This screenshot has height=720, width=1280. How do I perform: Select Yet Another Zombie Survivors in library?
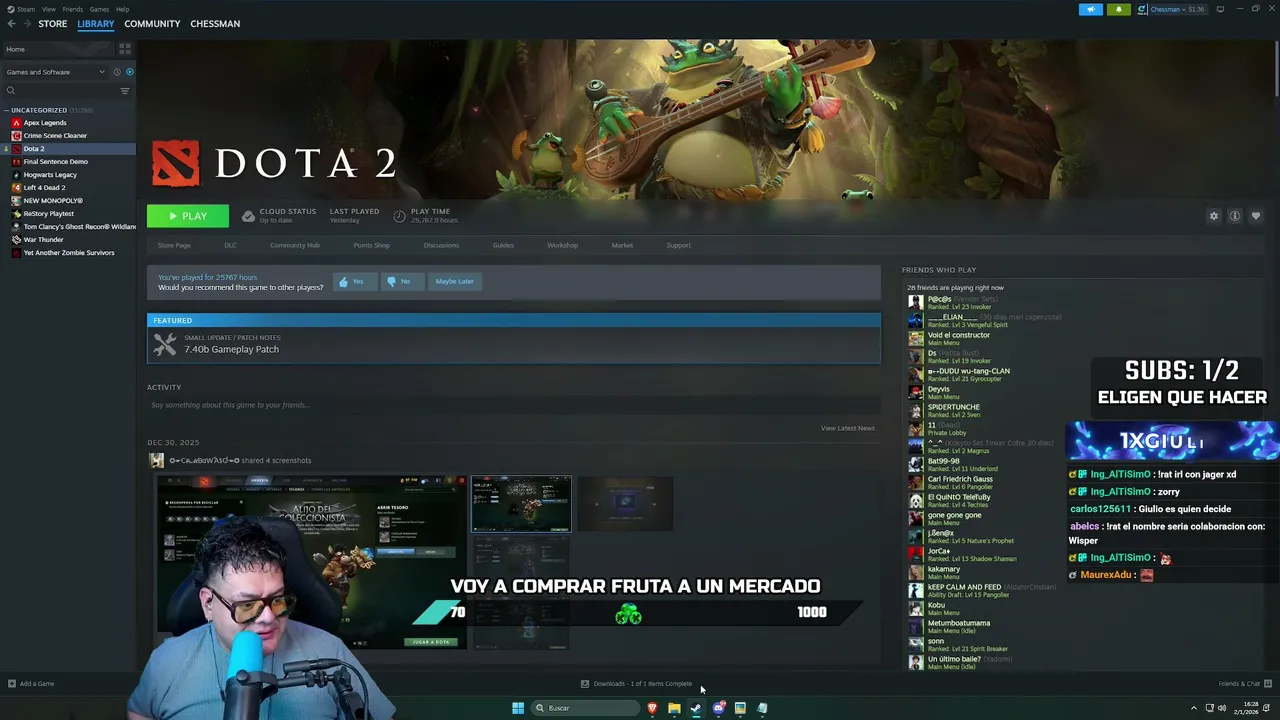(69, 253)
